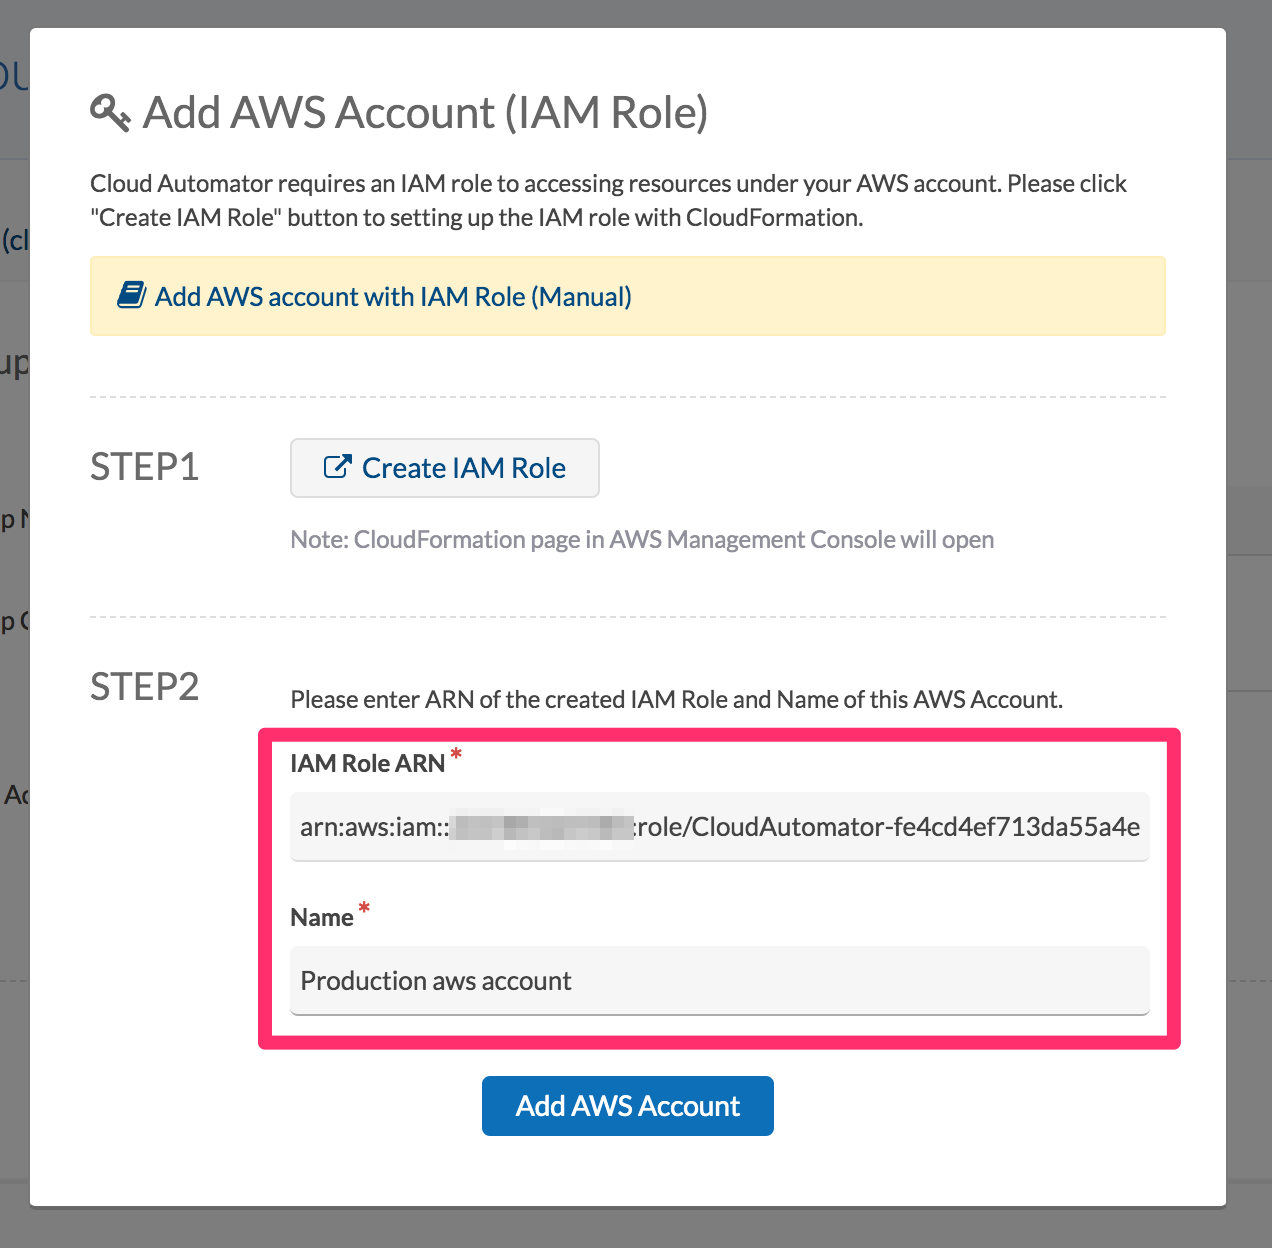1272x1248 pixels.
Task: Click the yellow manual notice box background
Action: [x=900, y=296]
